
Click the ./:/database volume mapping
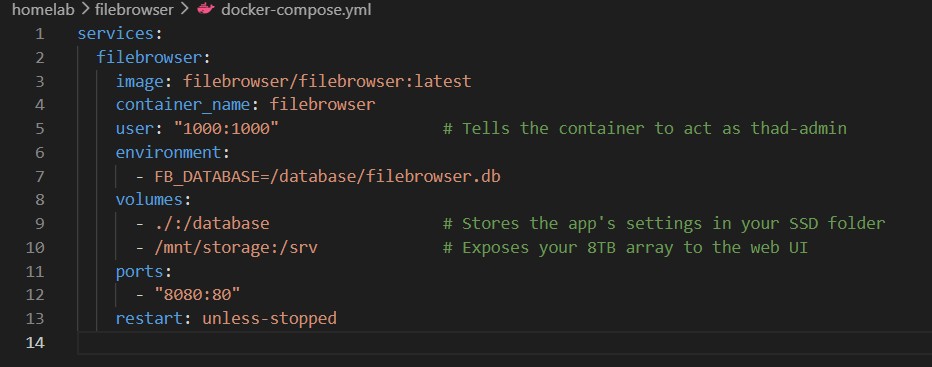point(212,224)
